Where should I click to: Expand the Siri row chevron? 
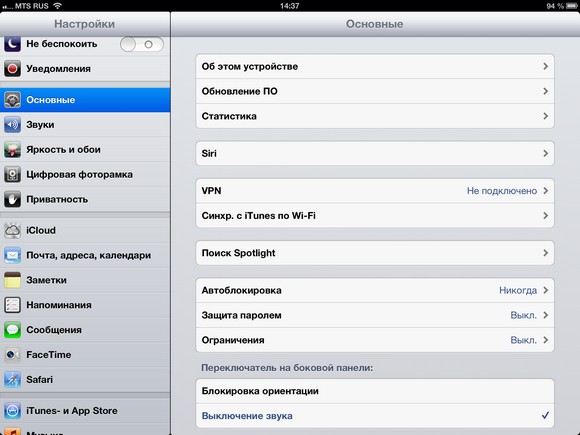coord(546,154)
